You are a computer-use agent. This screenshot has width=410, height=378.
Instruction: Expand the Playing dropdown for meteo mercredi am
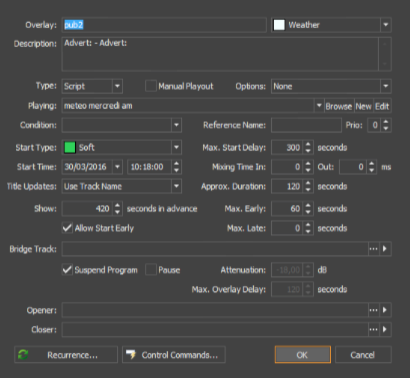tap(319, 106)
